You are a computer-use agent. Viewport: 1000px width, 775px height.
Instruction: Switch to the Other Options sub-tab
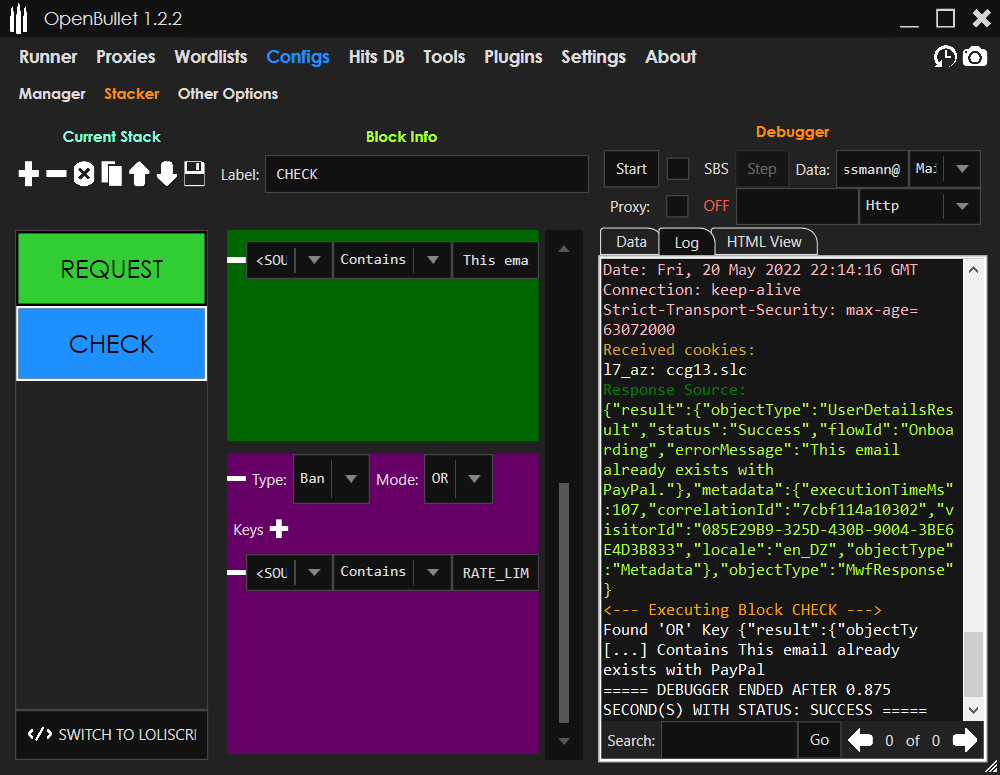click(228, 94)
